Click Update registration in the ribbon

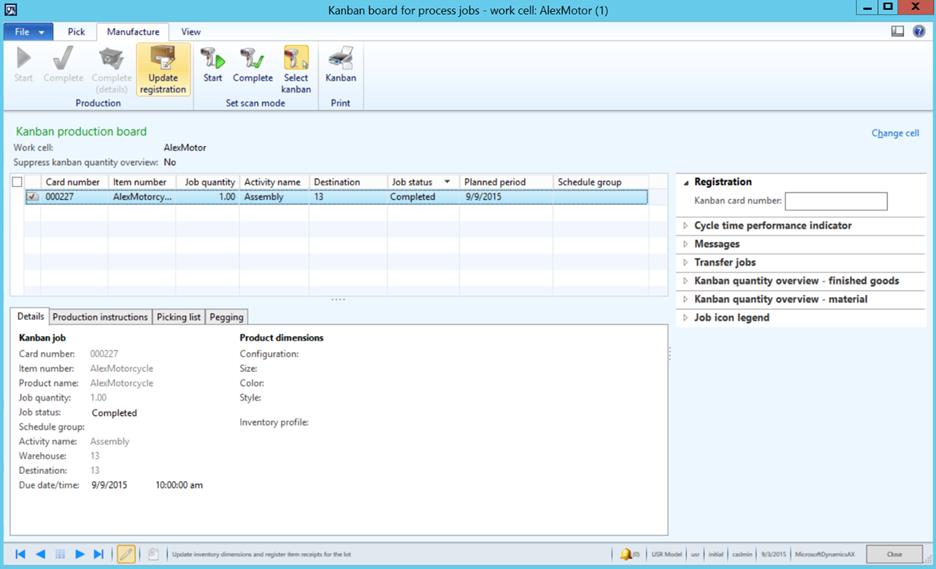click(163, 70)
